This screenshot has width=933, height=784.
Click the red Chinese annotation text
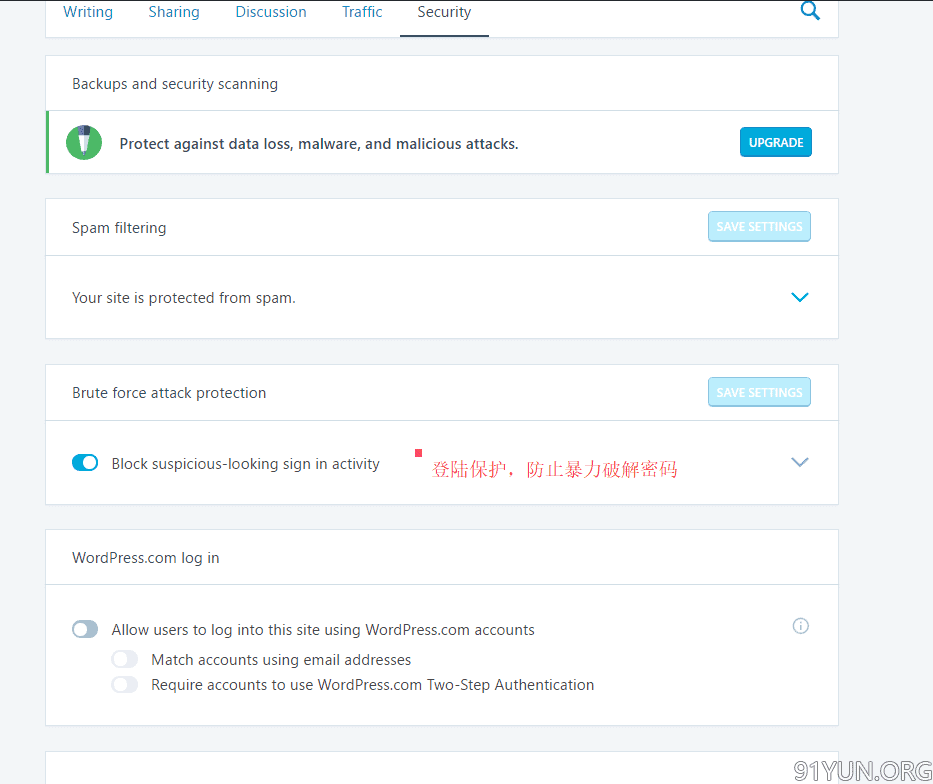point(554,469)
